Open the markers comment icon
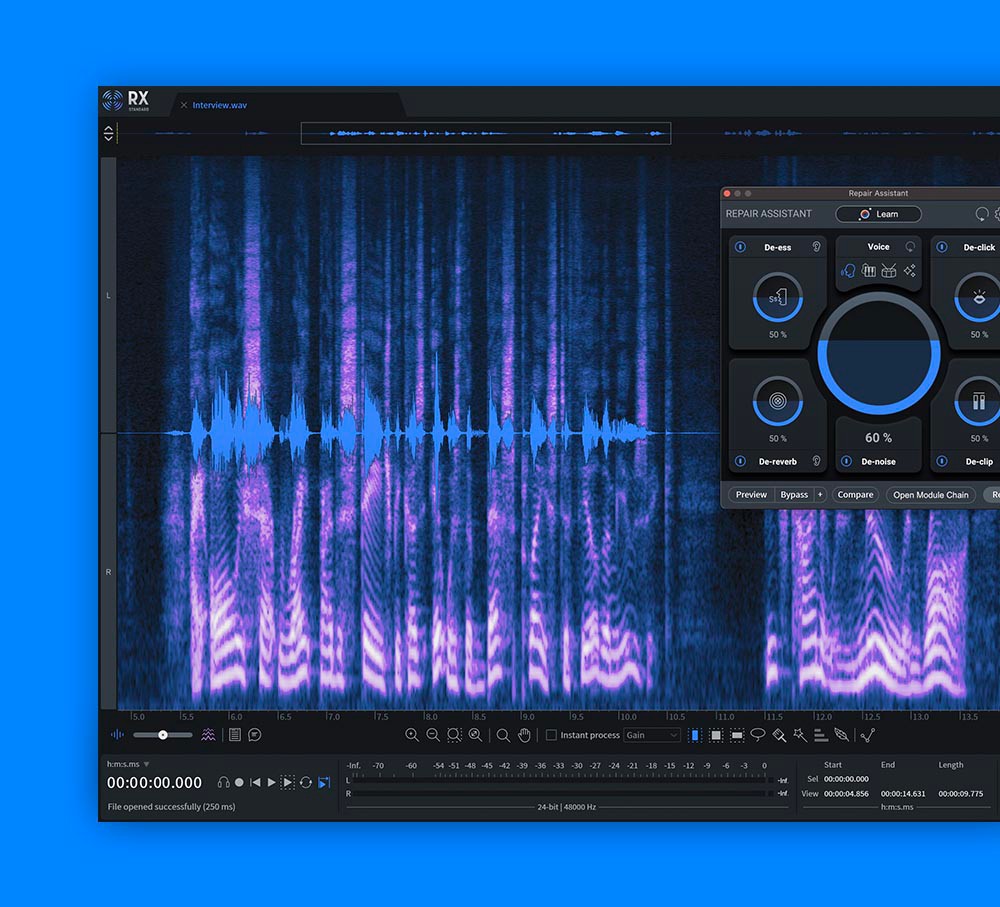This screenshot has height=907, width=1000. 254,735
